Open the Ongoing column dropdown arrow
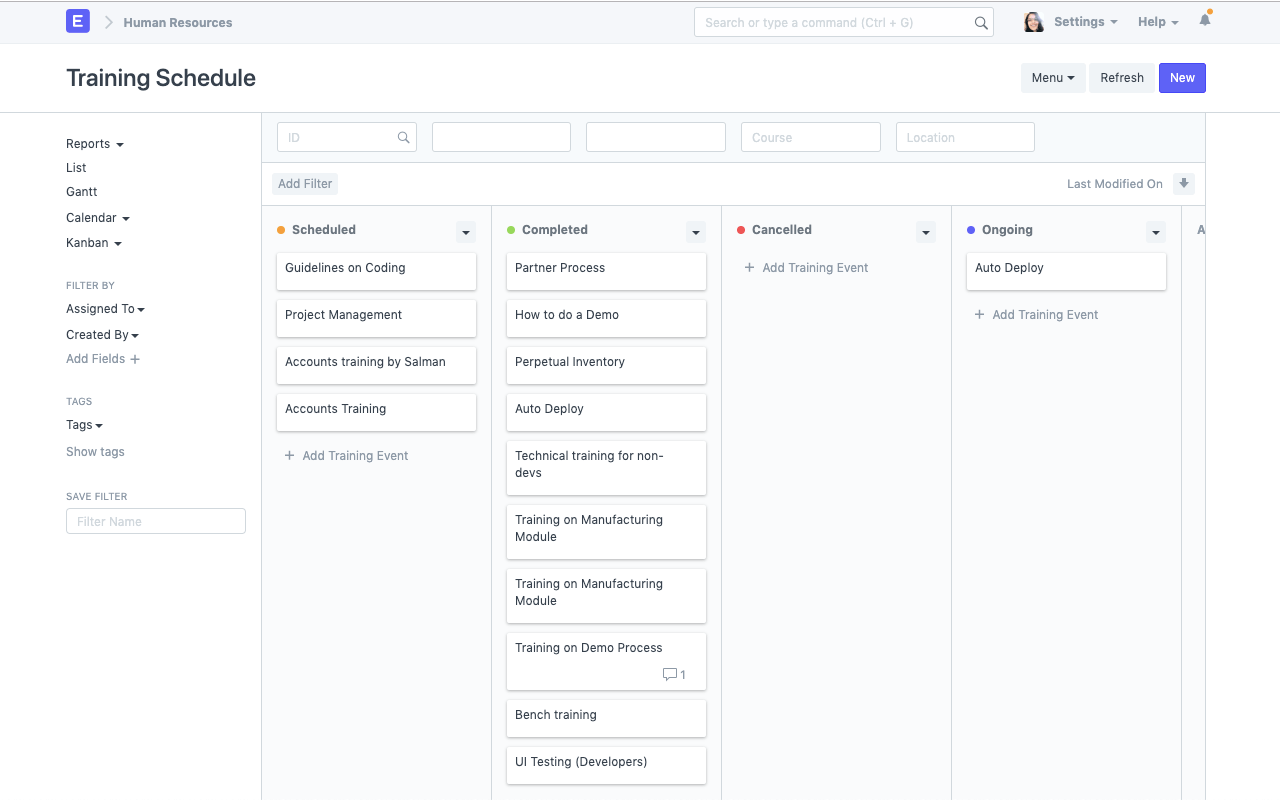The image size is (1280, 800). [1156, 232]
